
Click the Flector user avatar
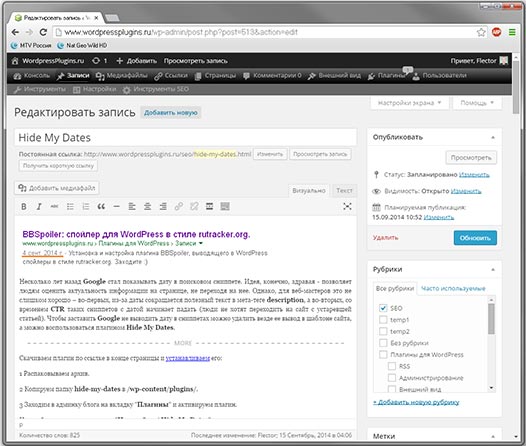pyautogui.click(x=504, y=61)
